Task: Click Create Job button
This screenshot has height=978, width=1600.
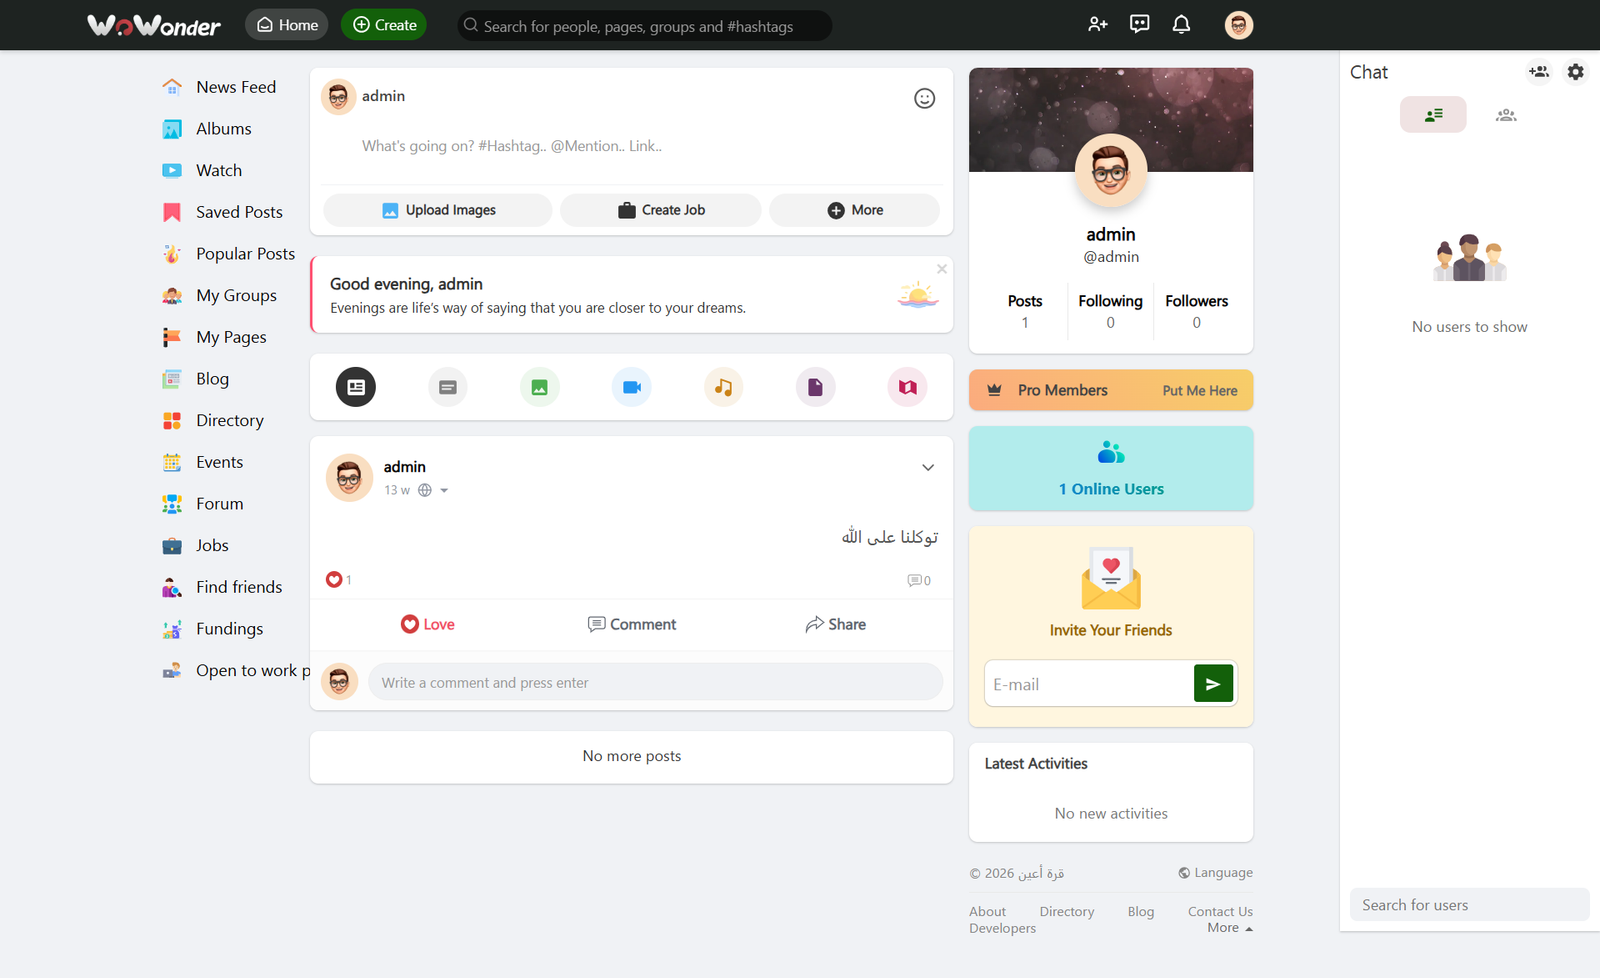Action: [x=661, y=210]
